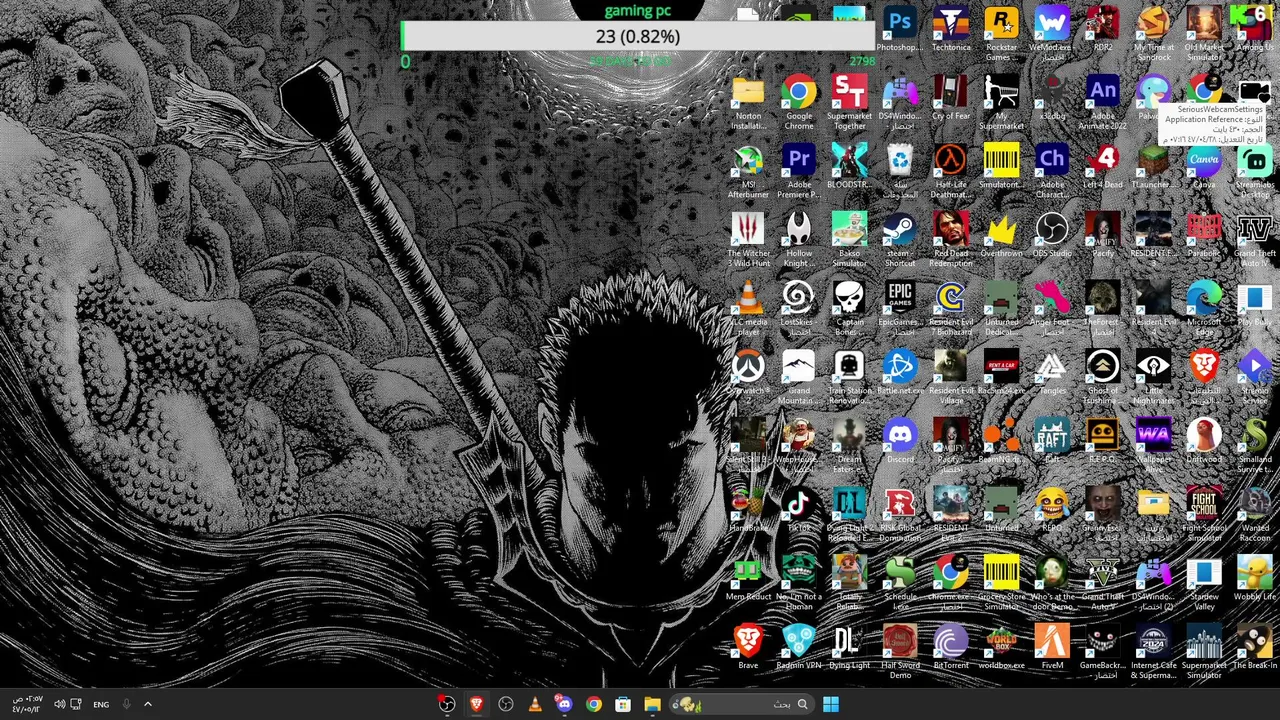The image size is (1280, 720).
Task: Select The Witcher 3 Wild Hunt icon
Action: click(x=748, y=241)
